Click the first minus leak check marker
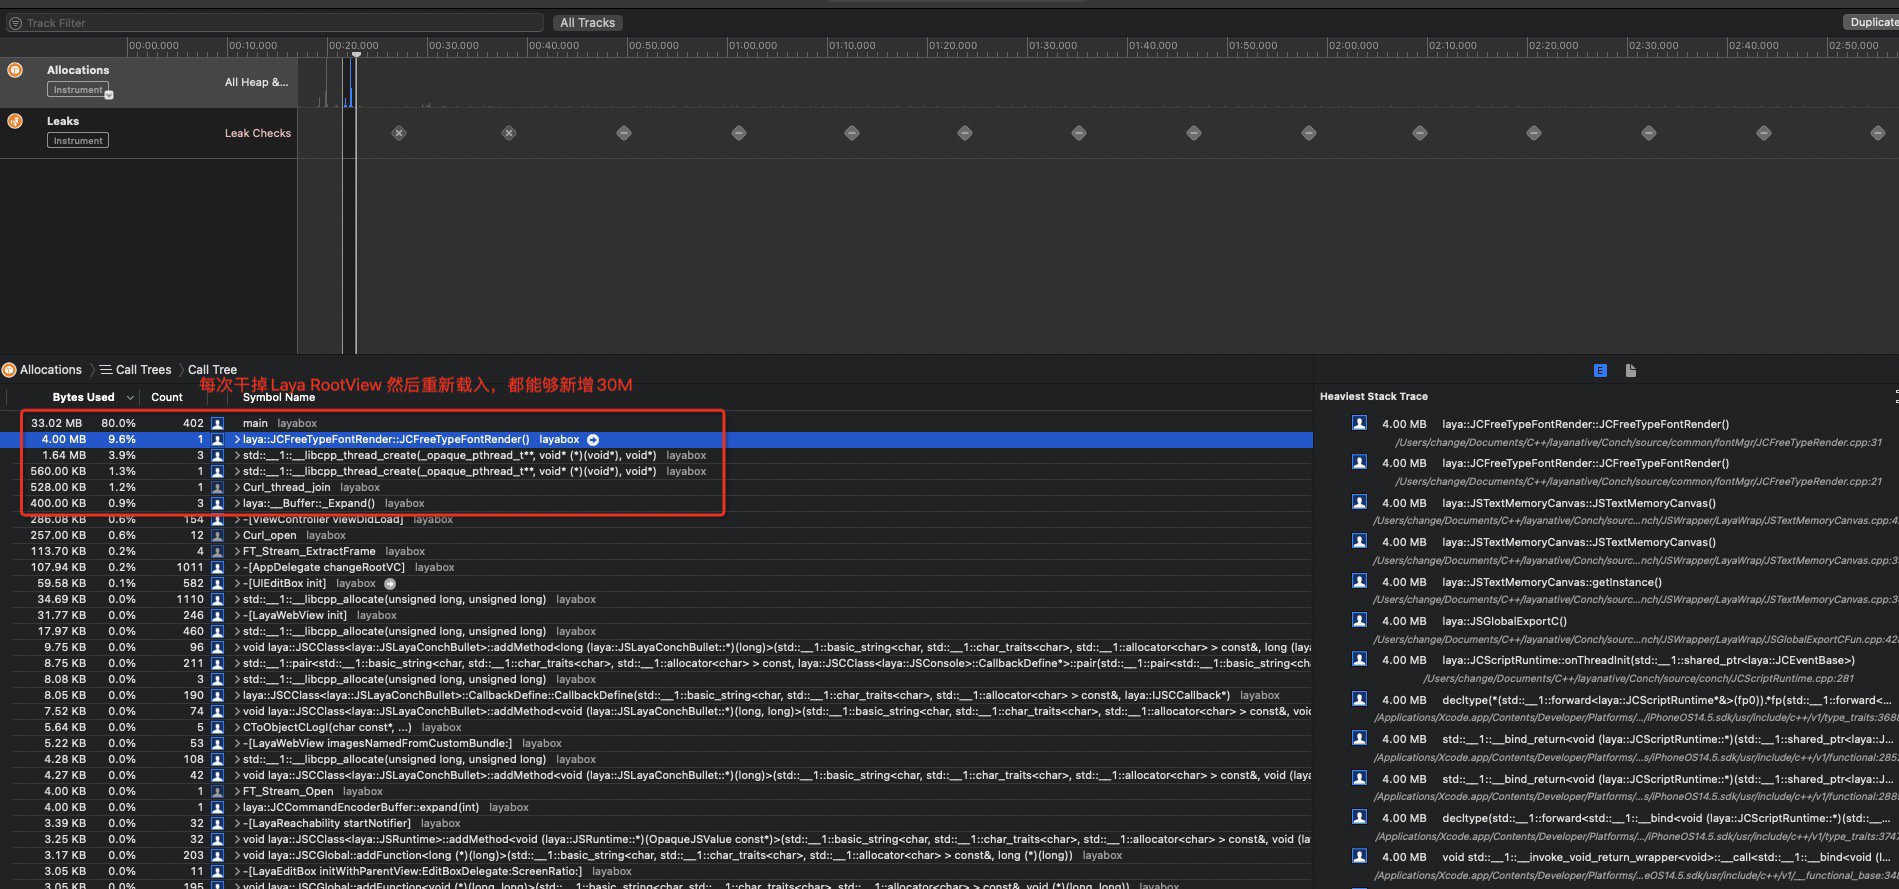This screenshot has width=1899, height=889. pyautogui.click(x=624, y=133)
